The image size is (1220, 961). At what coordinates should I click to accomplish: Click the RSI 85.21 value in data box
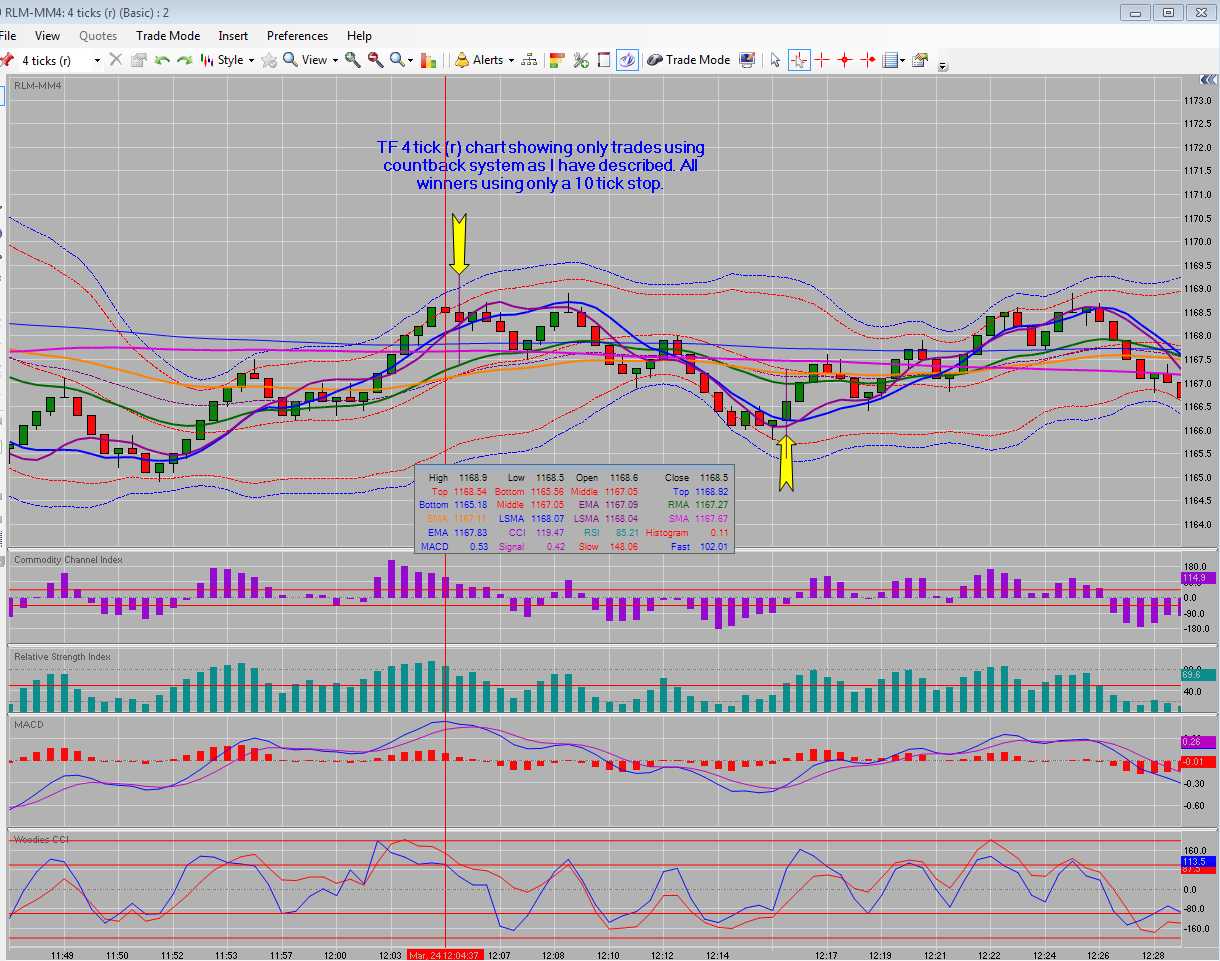626,533
